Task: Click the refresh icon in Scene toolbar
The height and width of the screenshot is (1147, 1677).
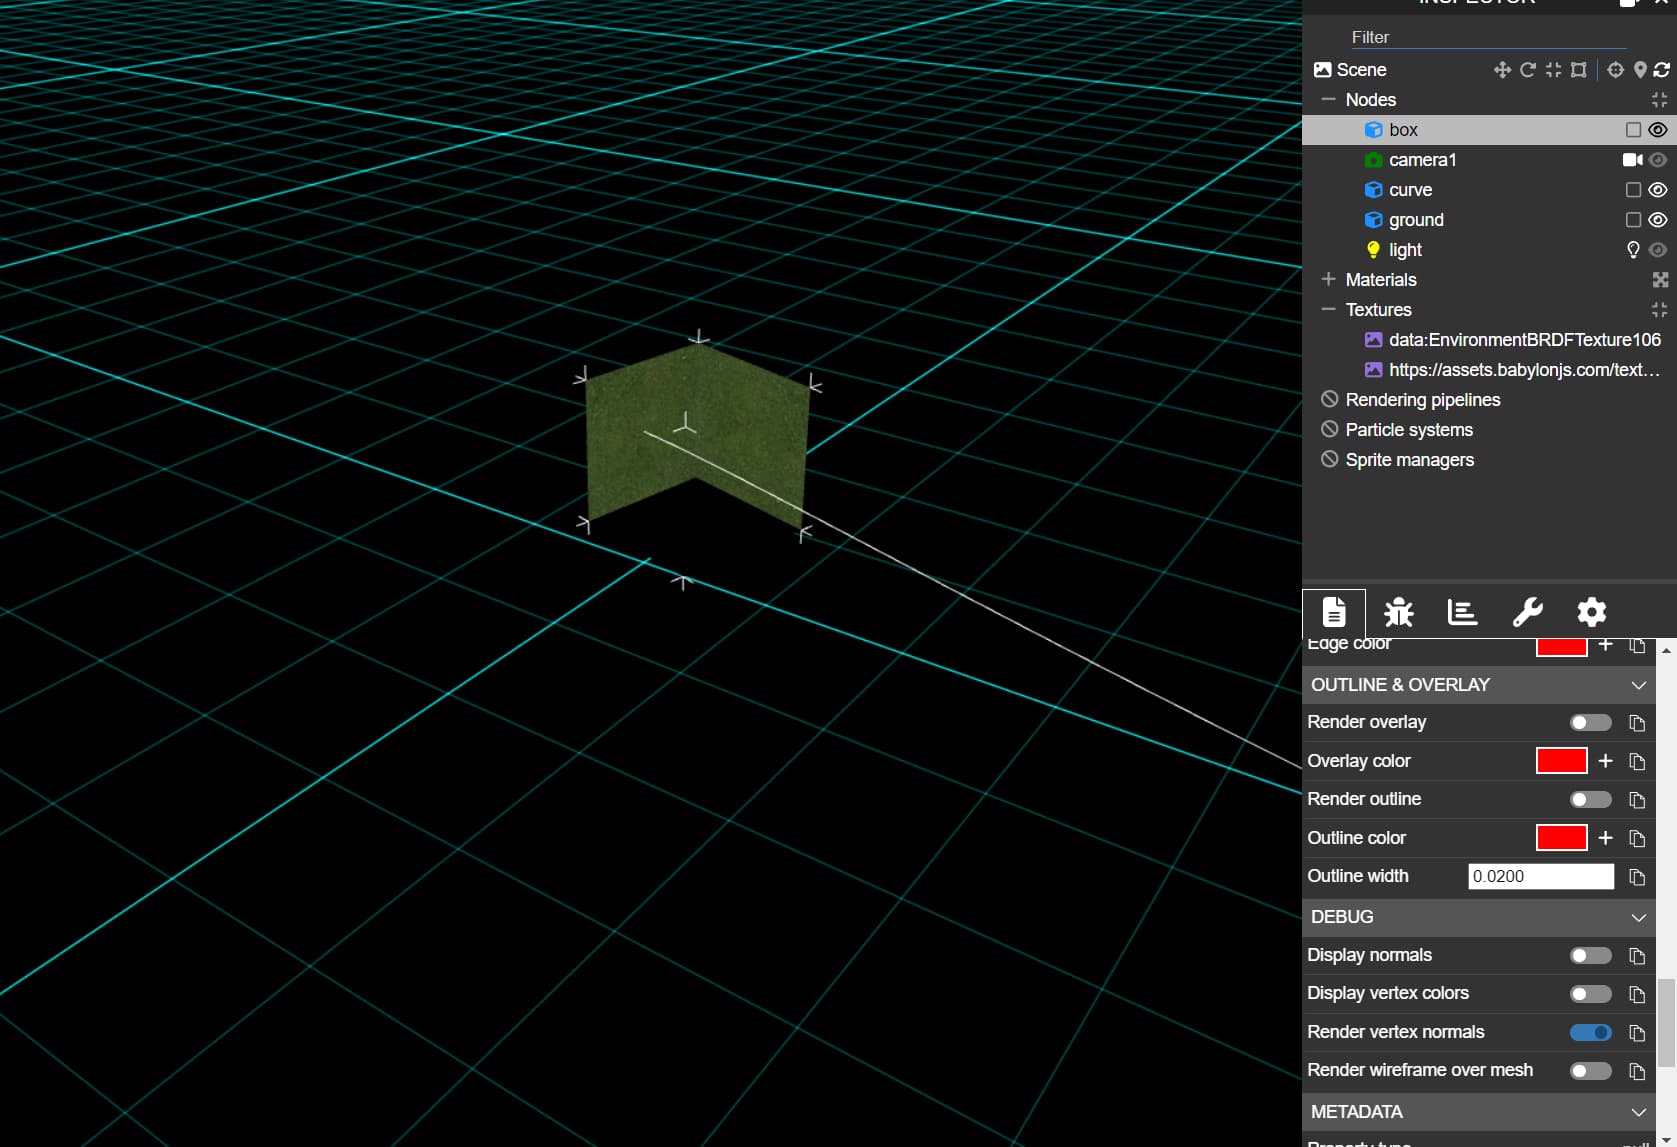Action: coord(1663,70)
